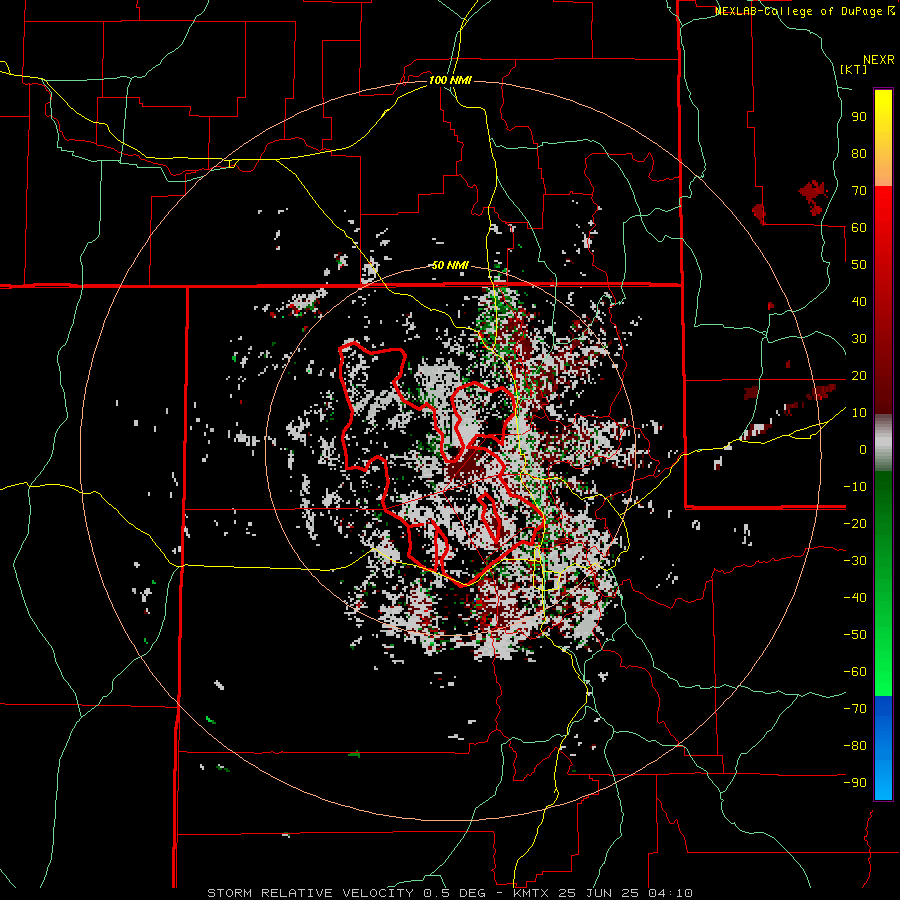900x900 pixels.
Task: Click the [KT] units label above the scale
Action: coord(853,69)
